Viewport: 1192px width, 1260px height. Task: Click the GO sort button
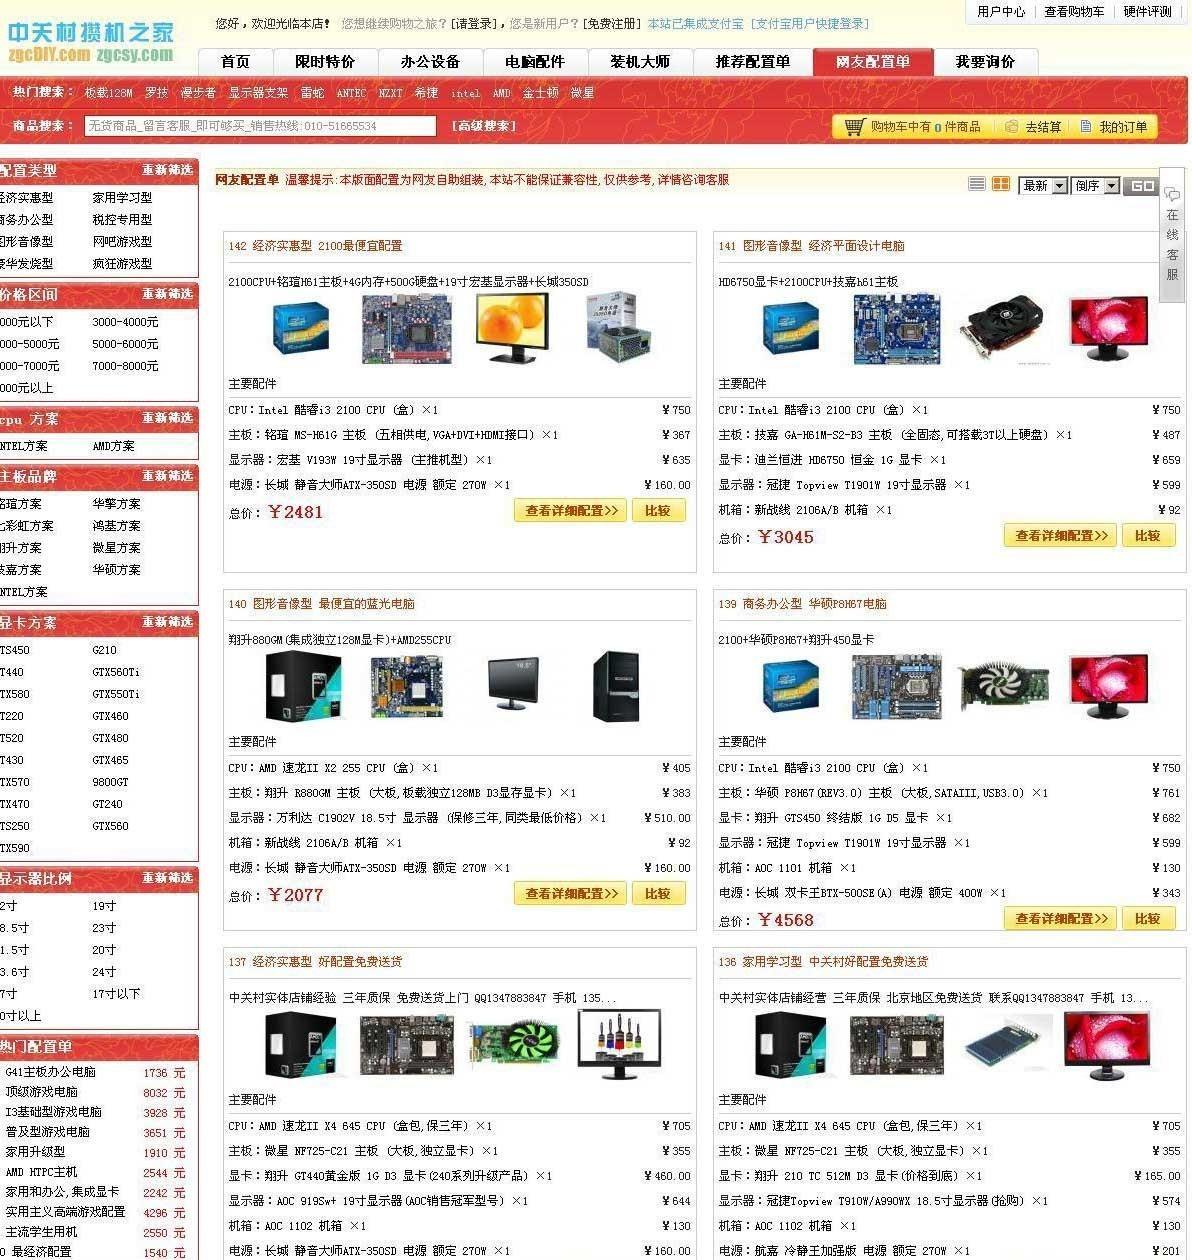[x=1141, y=186]
